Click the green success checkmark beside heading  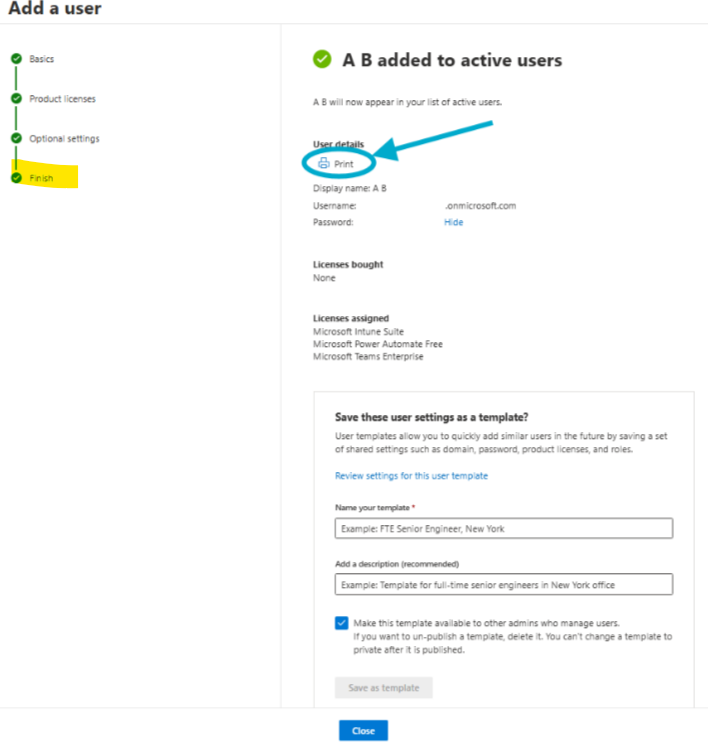click(322, 59)
